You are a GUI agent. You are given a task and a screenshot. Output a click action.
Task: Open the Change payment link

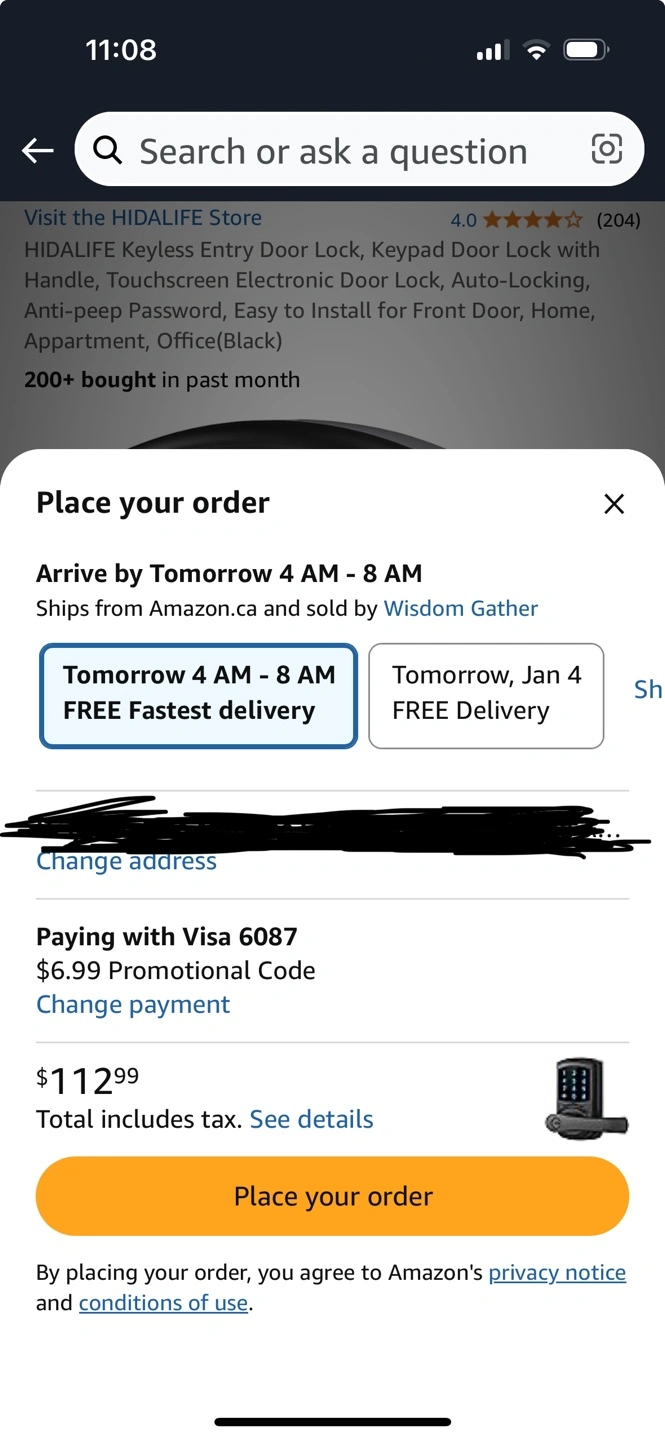point(133,1005)
